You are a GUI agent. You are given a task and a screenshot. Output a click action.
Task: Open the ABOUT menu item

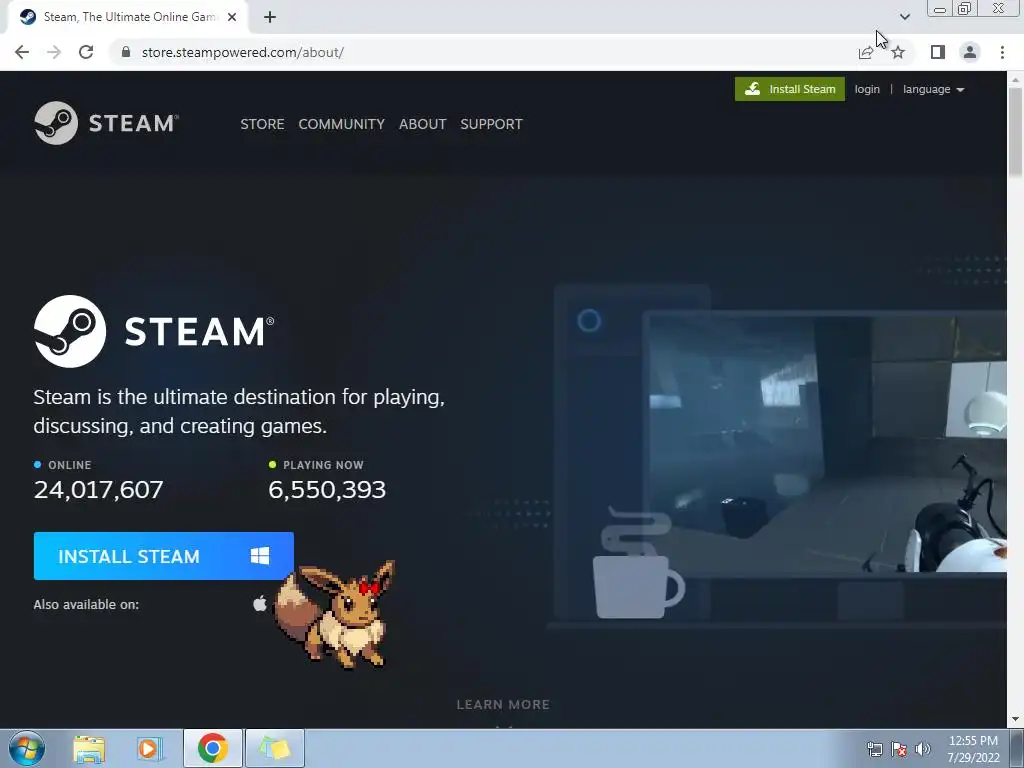[423, 124]
